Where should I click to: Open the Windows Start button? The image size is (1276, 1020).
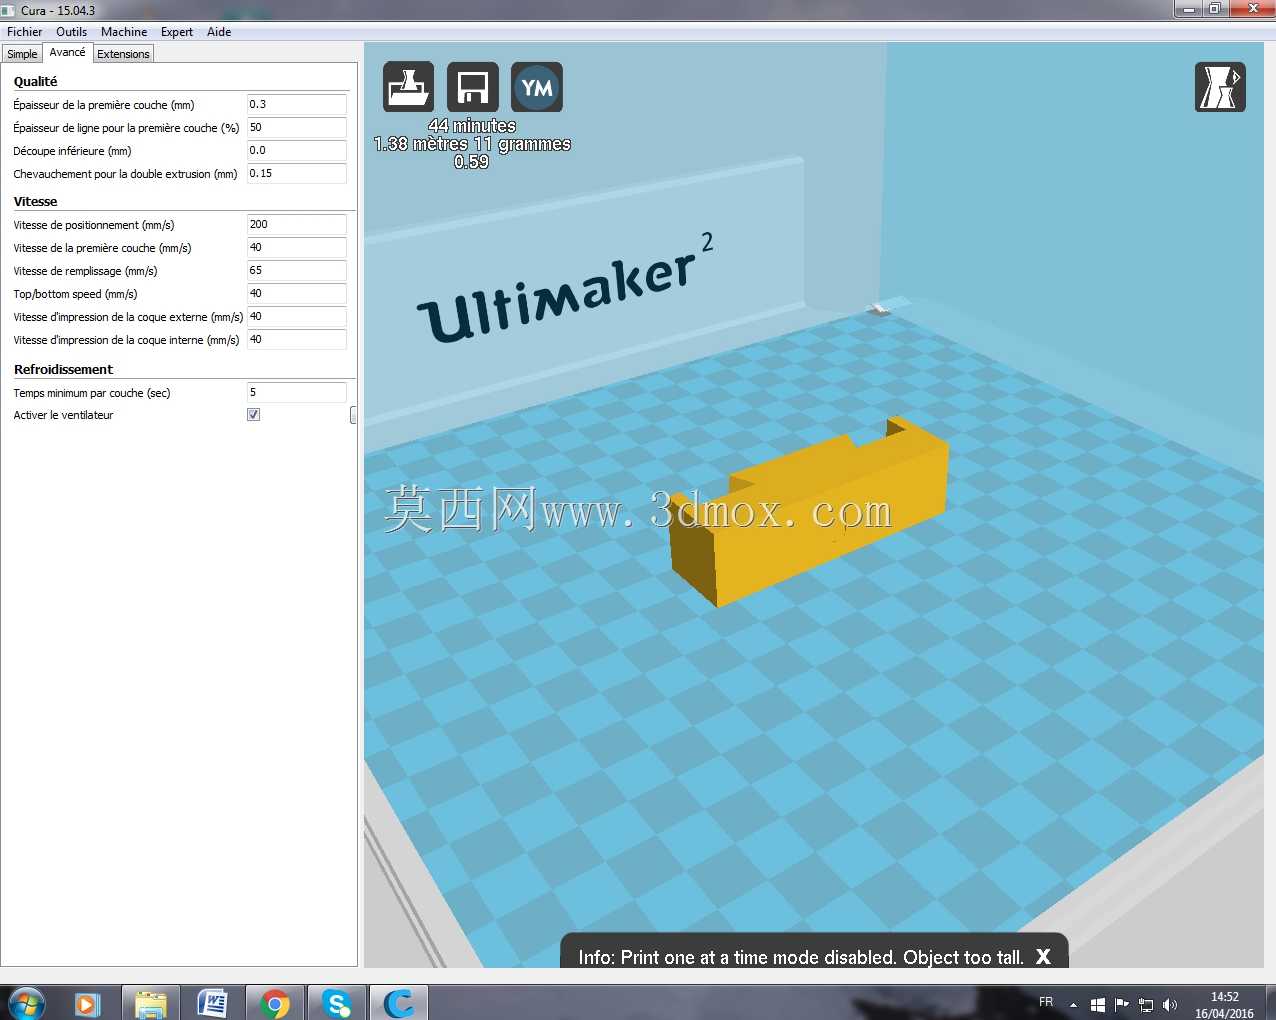[x=26, y=1002]
